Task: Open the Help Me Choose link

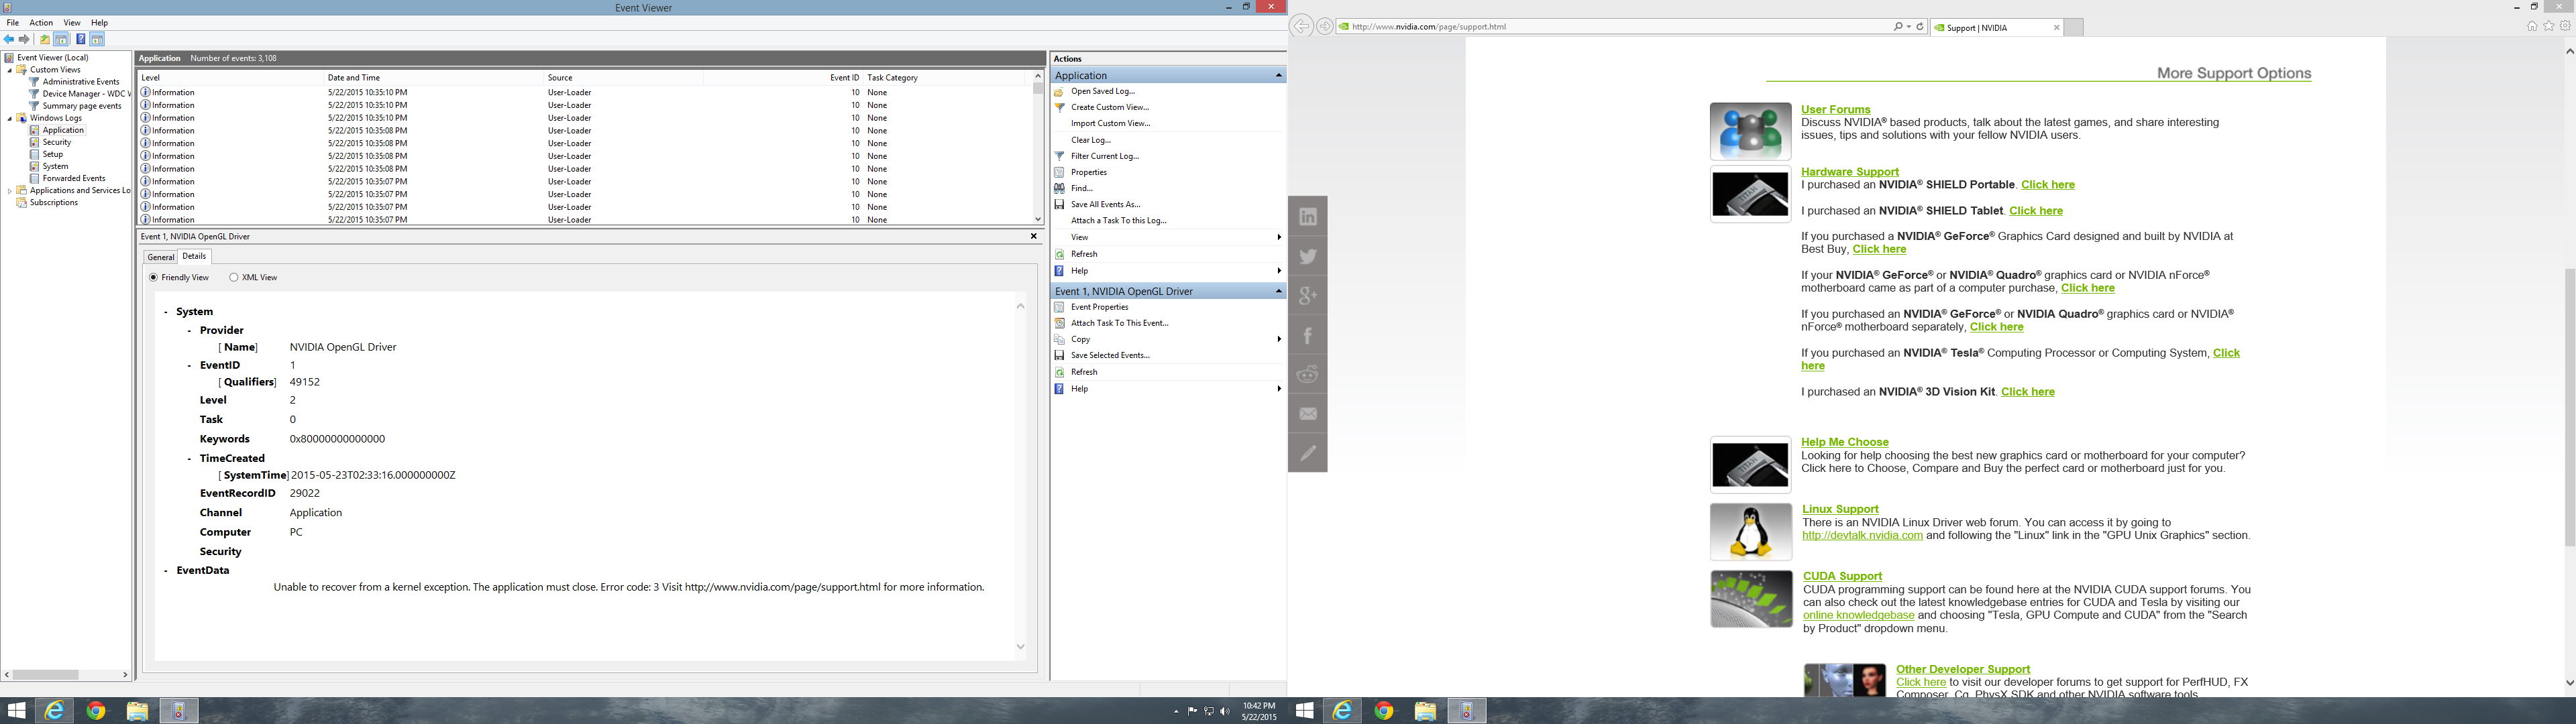Action: pyautogui.click(x=1844, y=441)
